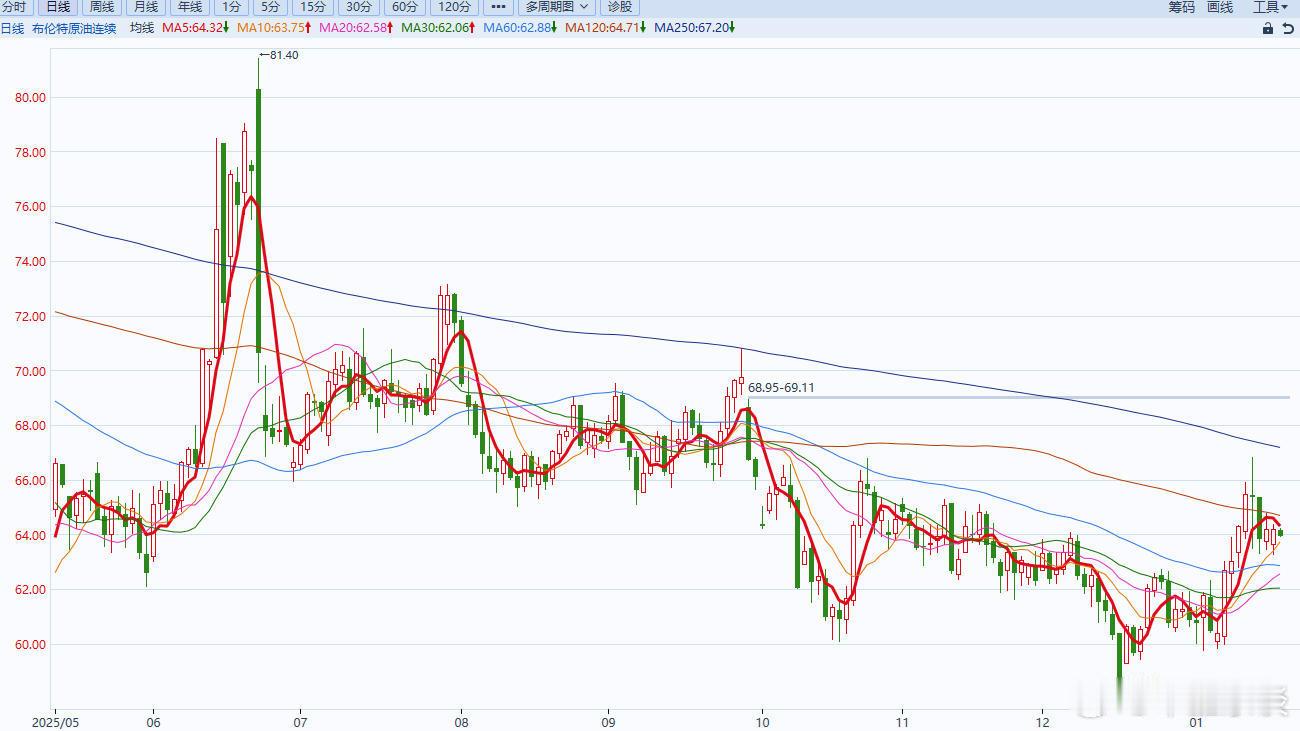Click the 80.00 price axis label
The width and height of the screenshot is (1300, 731).
tap(31, 98)
